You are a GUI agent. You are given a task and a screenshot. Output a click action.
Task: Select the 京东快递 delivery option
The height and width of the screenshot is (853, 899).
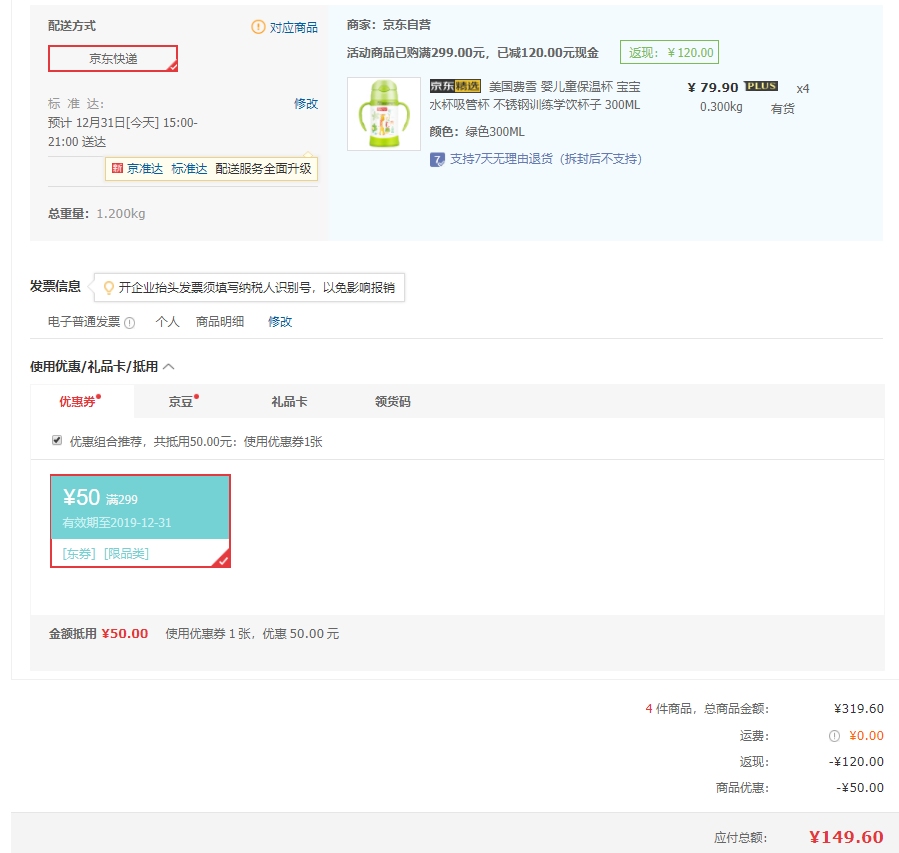113,58
